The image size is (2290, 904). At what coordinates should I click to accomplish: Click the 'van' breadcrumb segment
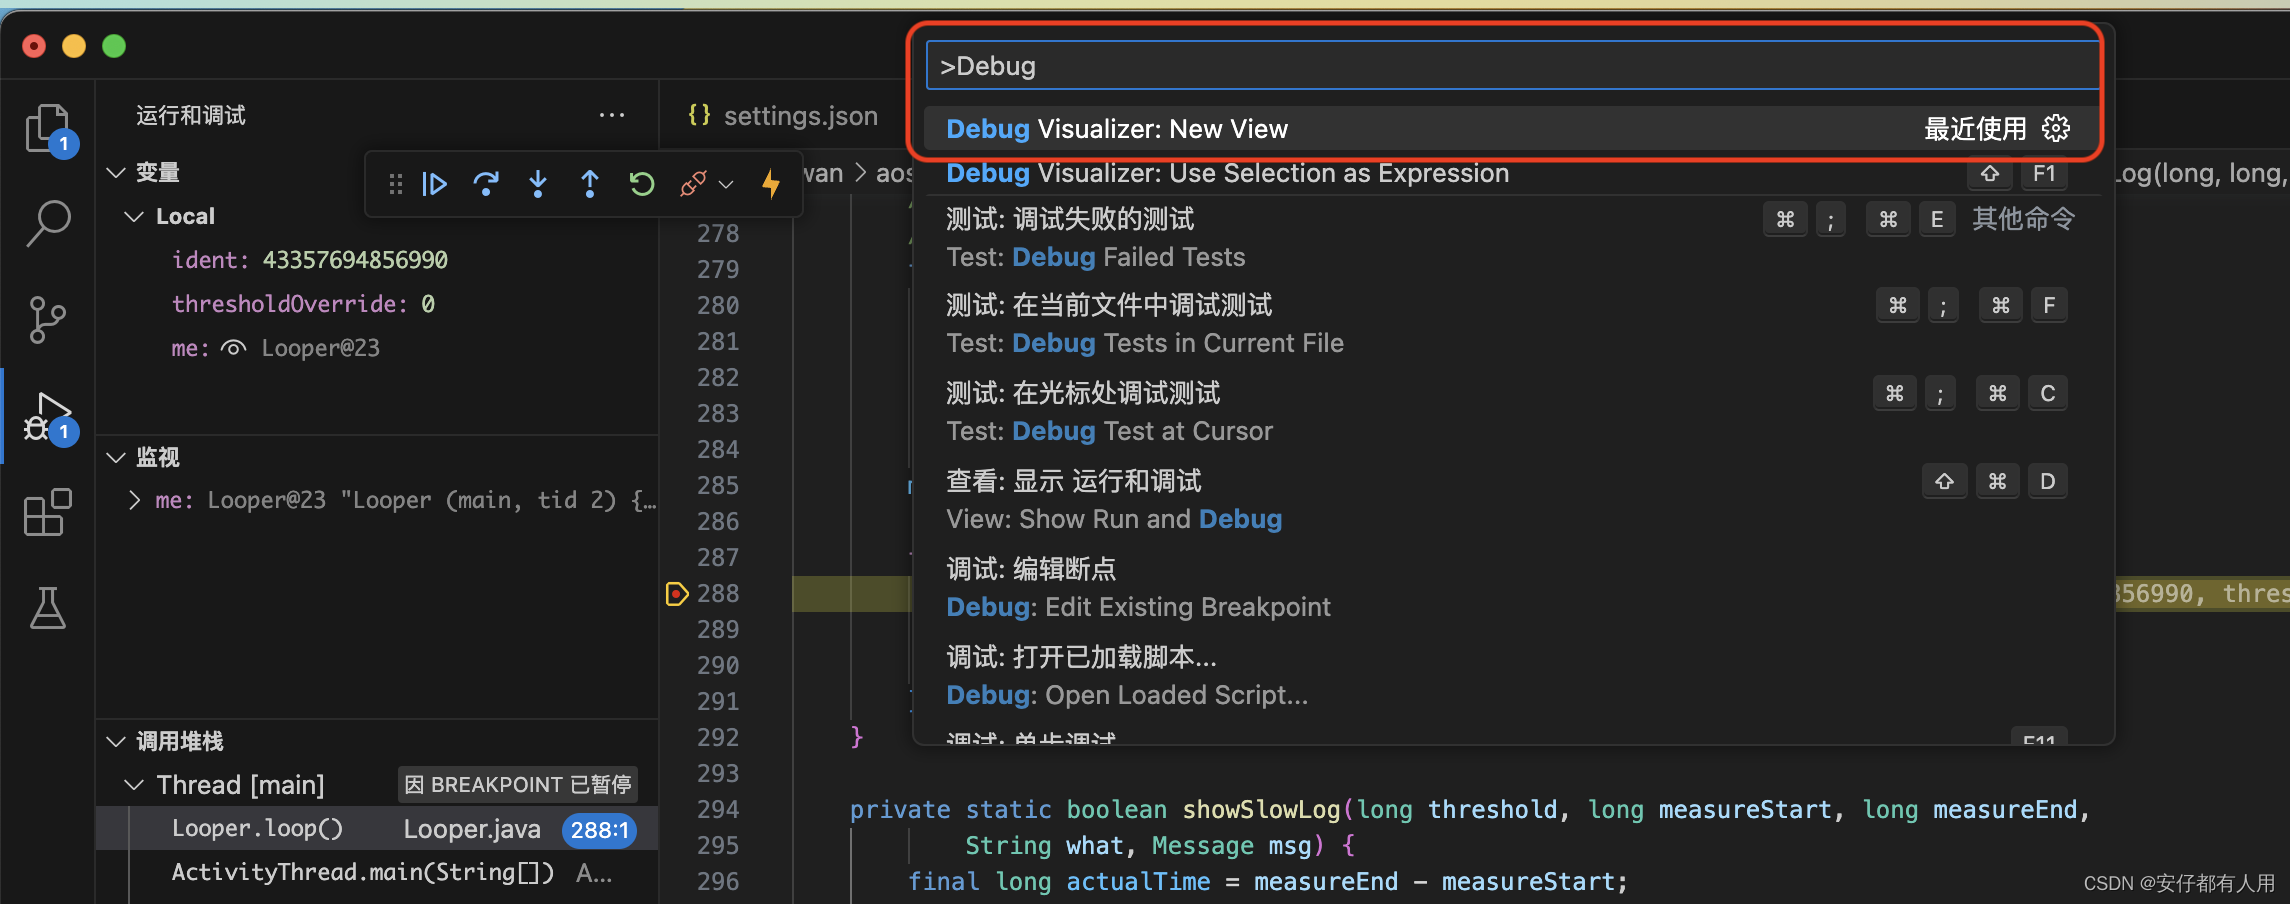click(x=823, y=173)
